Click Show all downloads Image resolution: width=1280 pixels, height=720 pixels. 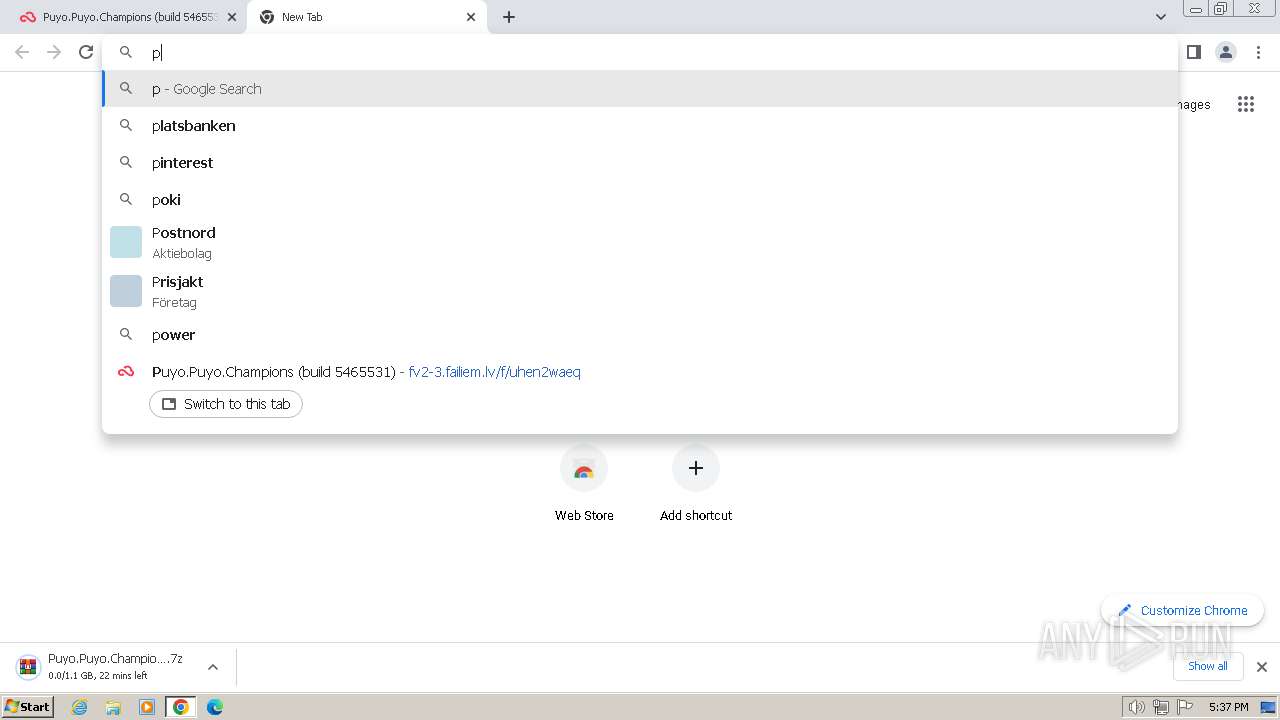(1207, 666)
